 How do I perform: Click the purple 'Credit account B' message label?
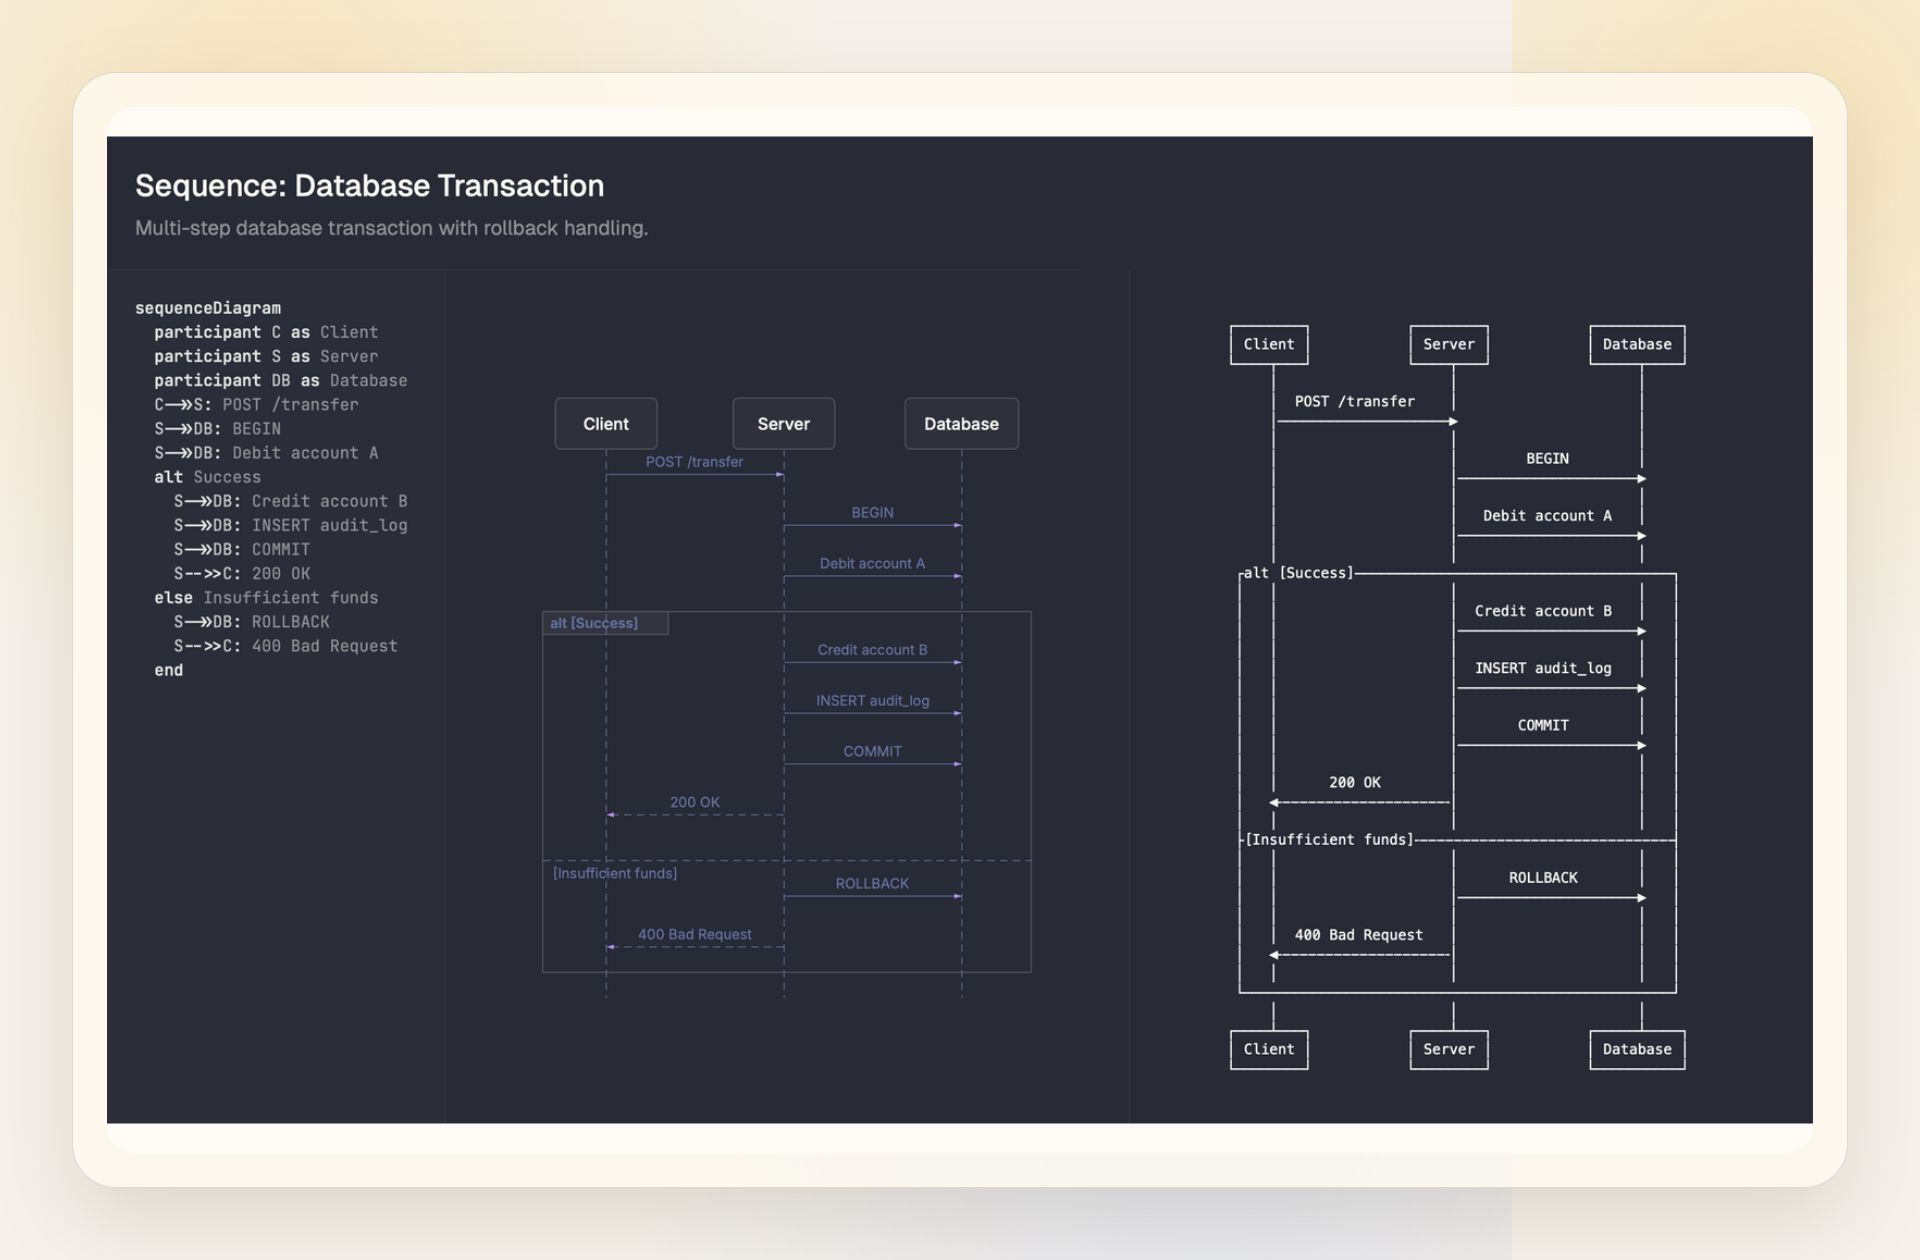click(873, 650)
